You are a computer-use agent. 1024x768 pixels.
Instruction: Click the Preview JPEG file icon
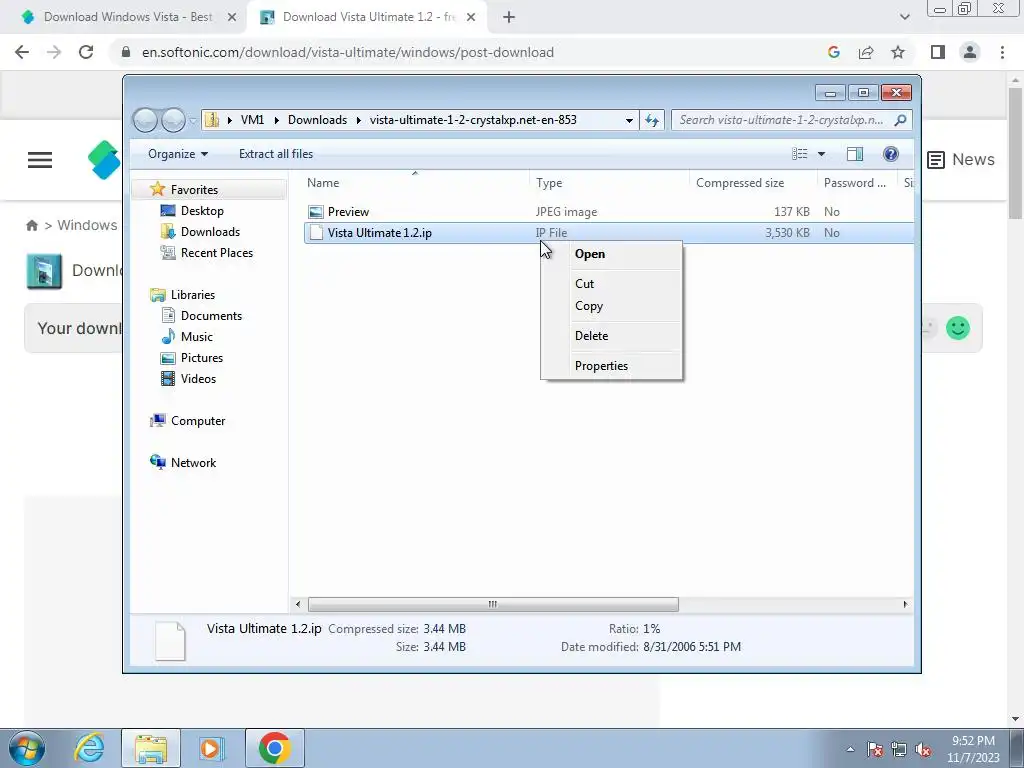point(316,212)
